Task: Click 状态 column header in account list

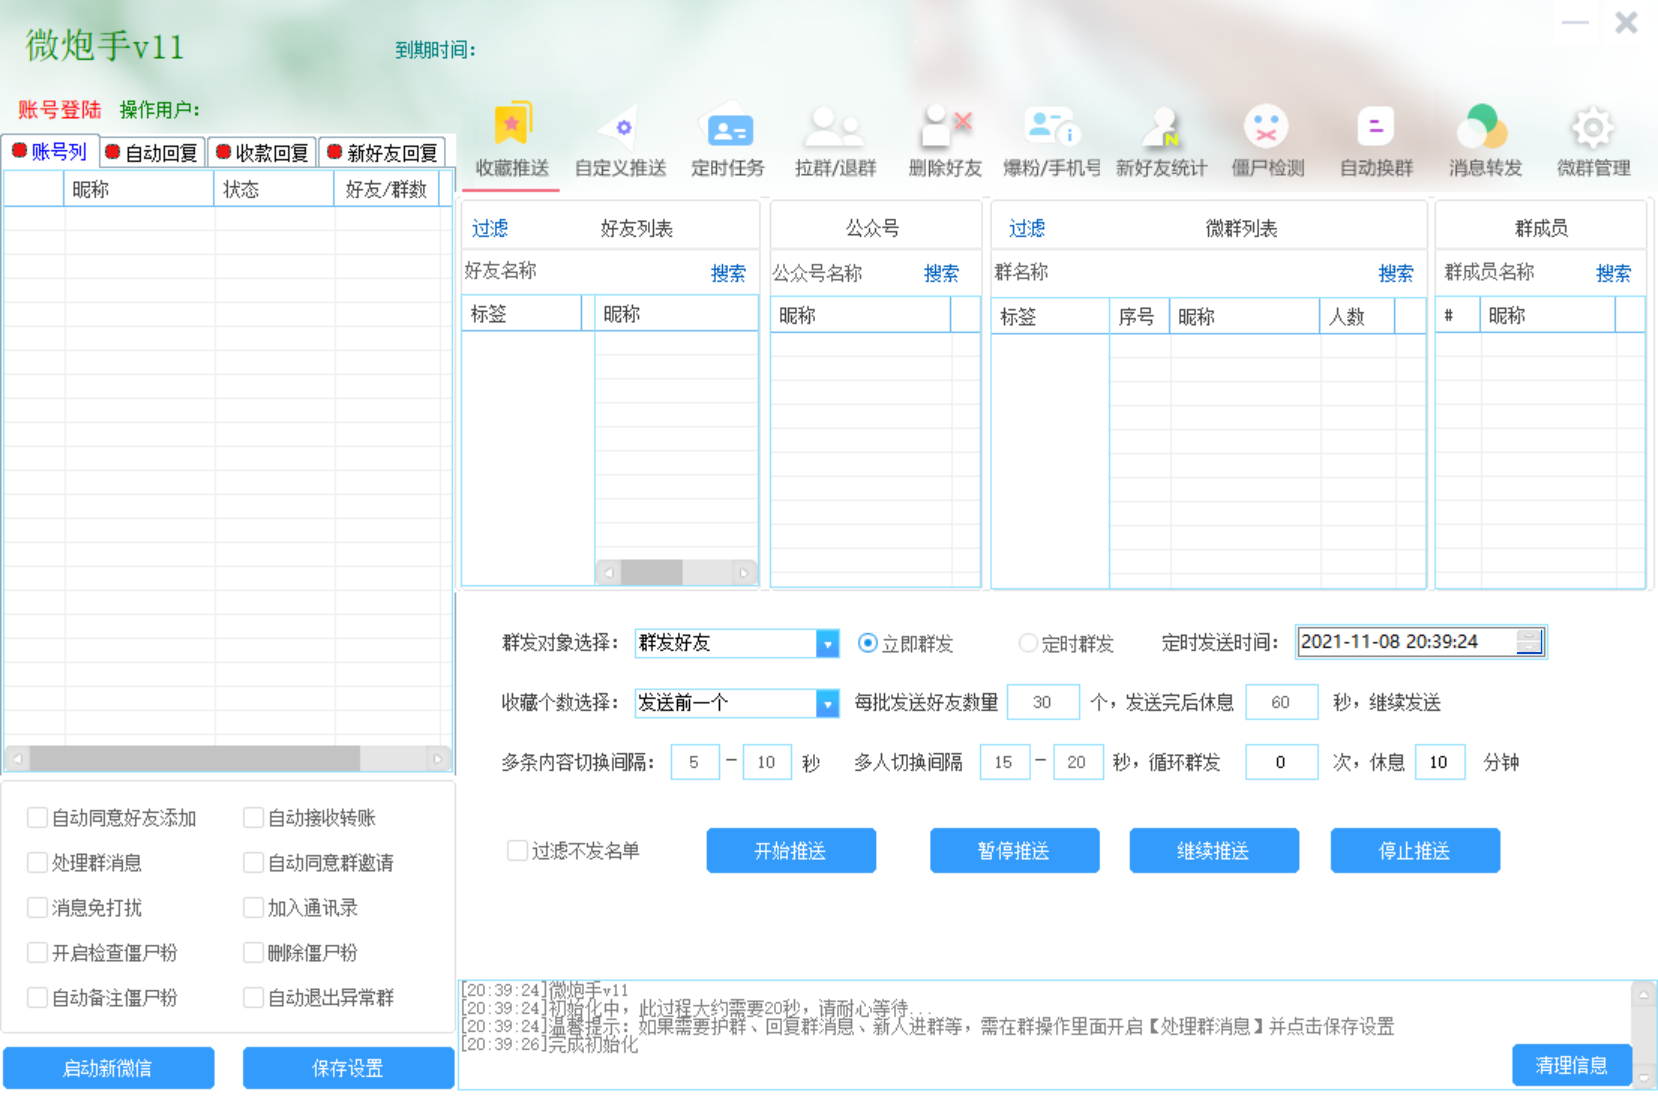Action: (x=274, y=189)
